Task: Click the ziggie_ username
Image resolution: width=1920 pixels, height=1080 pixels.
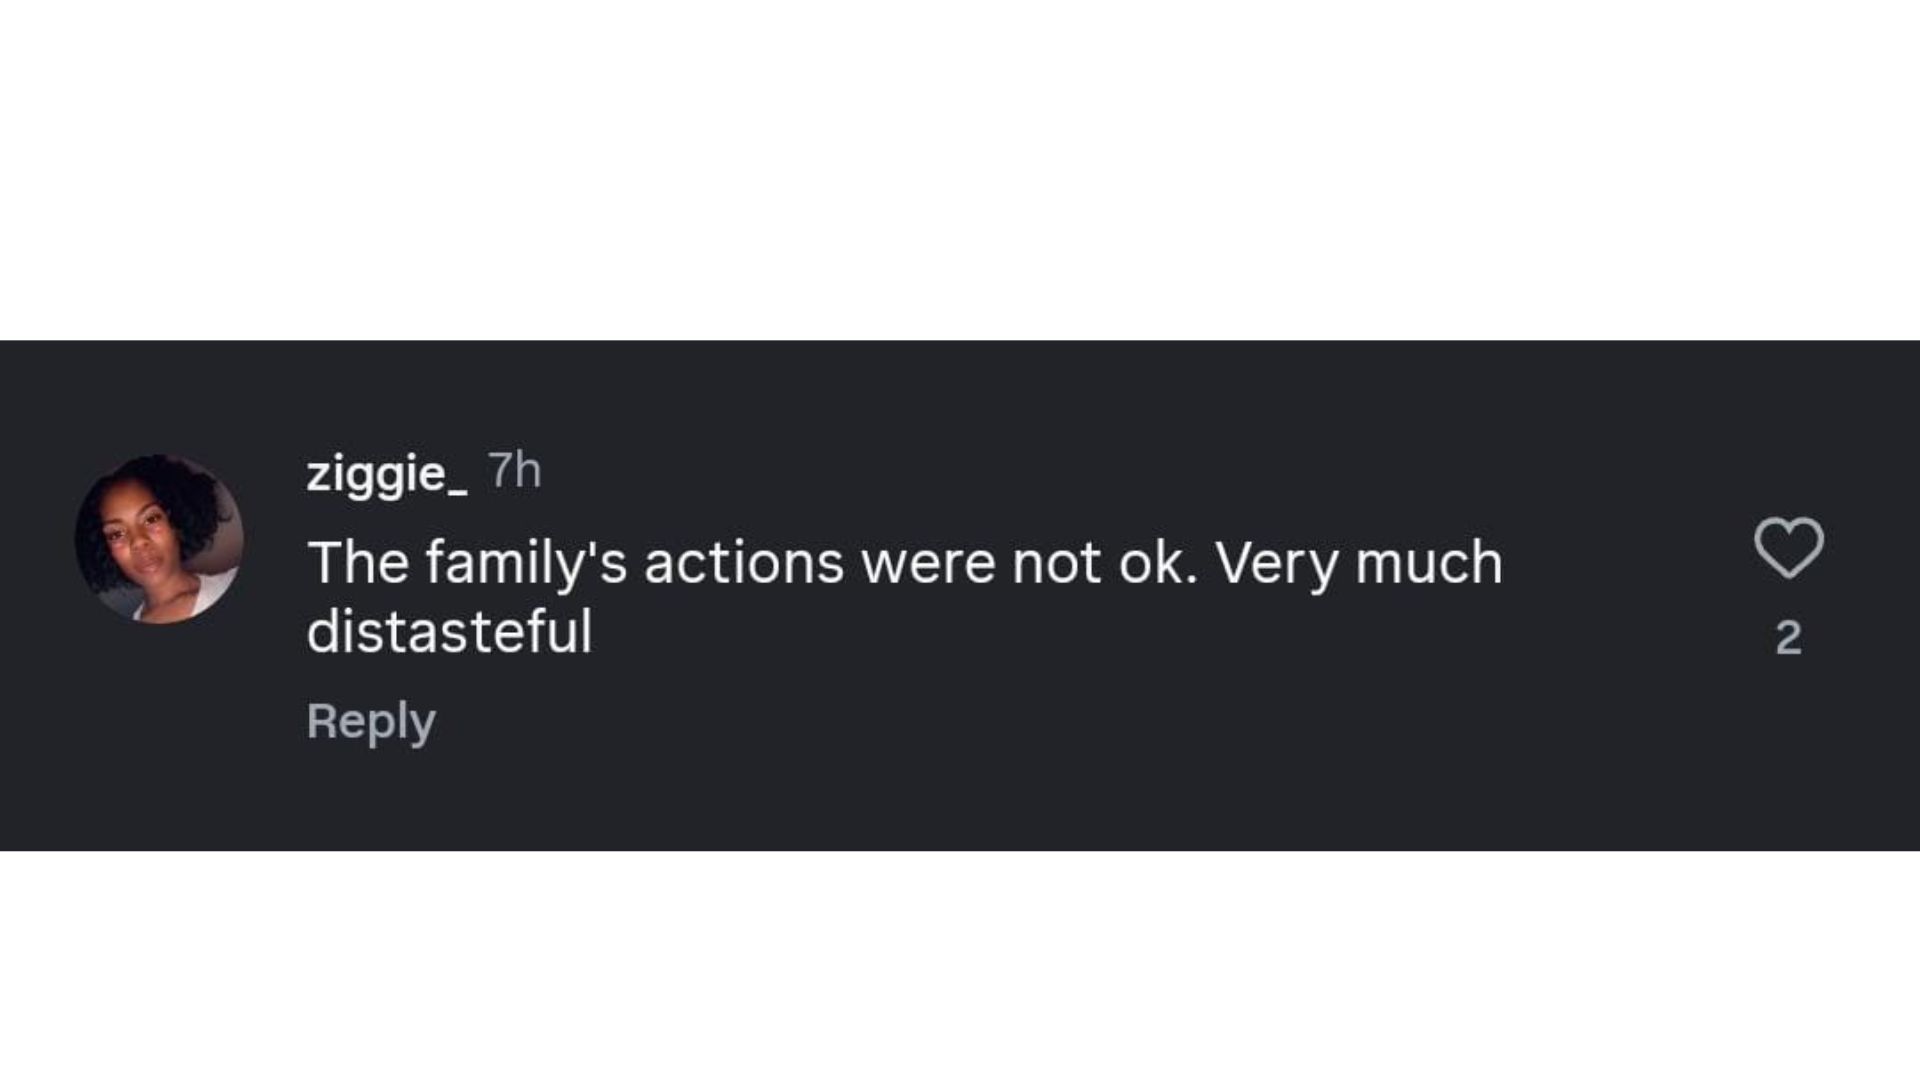Action: (386, 472)
